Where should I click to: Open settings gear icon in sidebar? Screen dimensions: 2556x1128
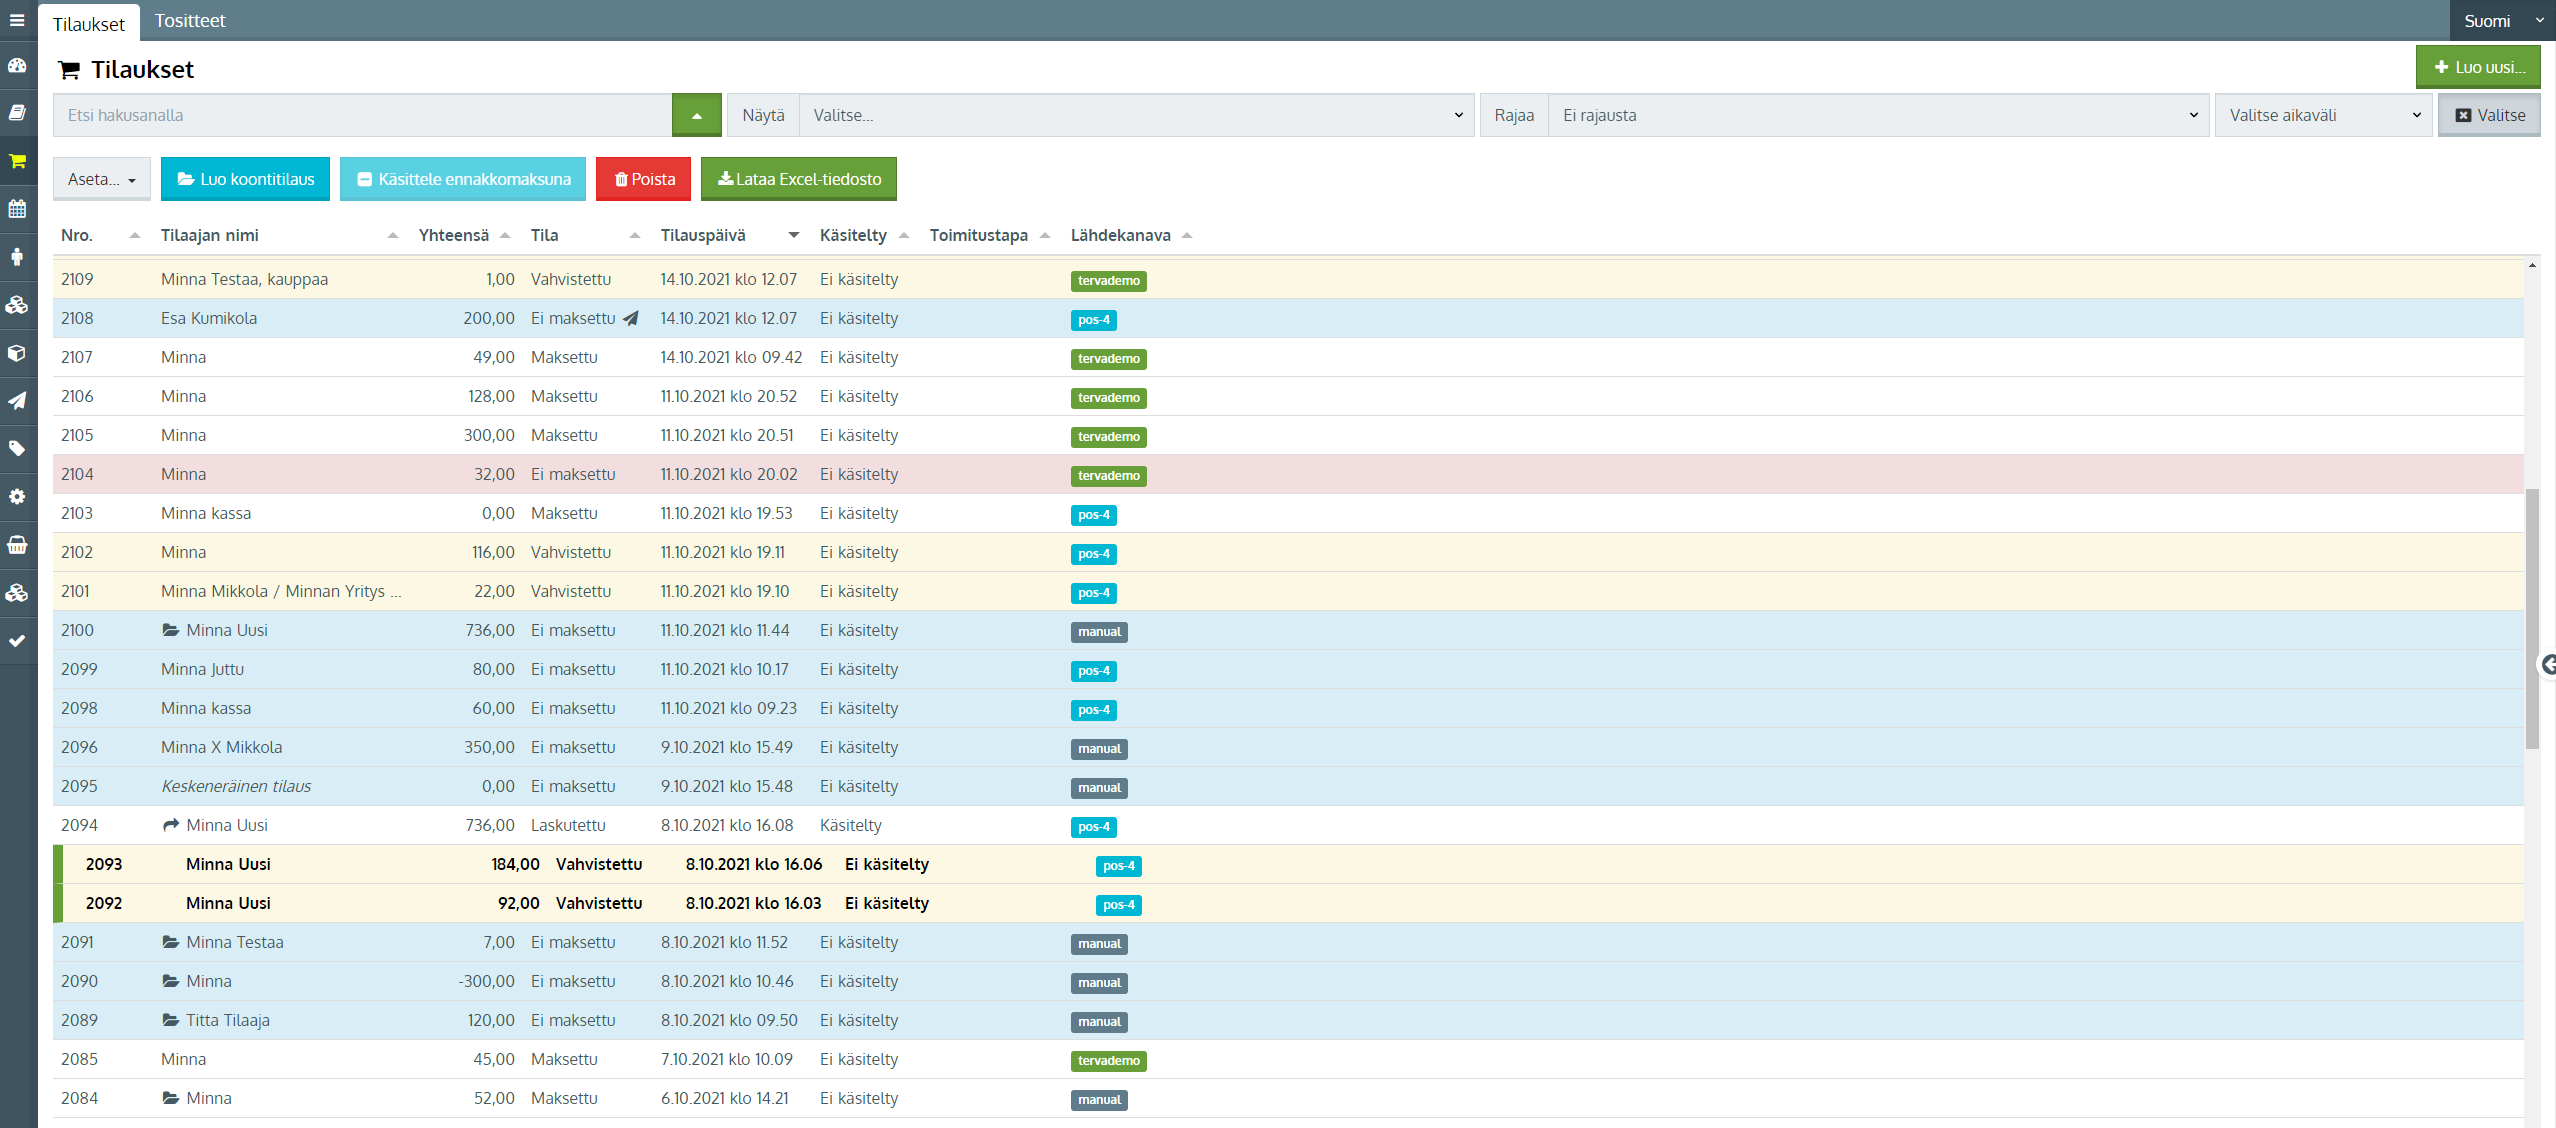17,497
